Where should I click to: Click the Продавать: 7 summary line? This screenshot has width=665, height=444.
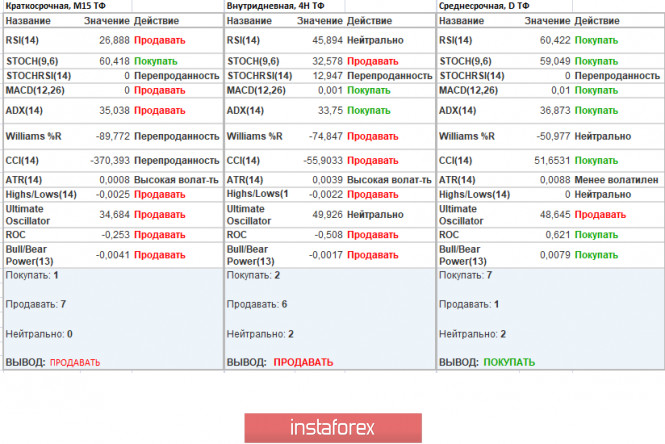[x=36, y=304]
